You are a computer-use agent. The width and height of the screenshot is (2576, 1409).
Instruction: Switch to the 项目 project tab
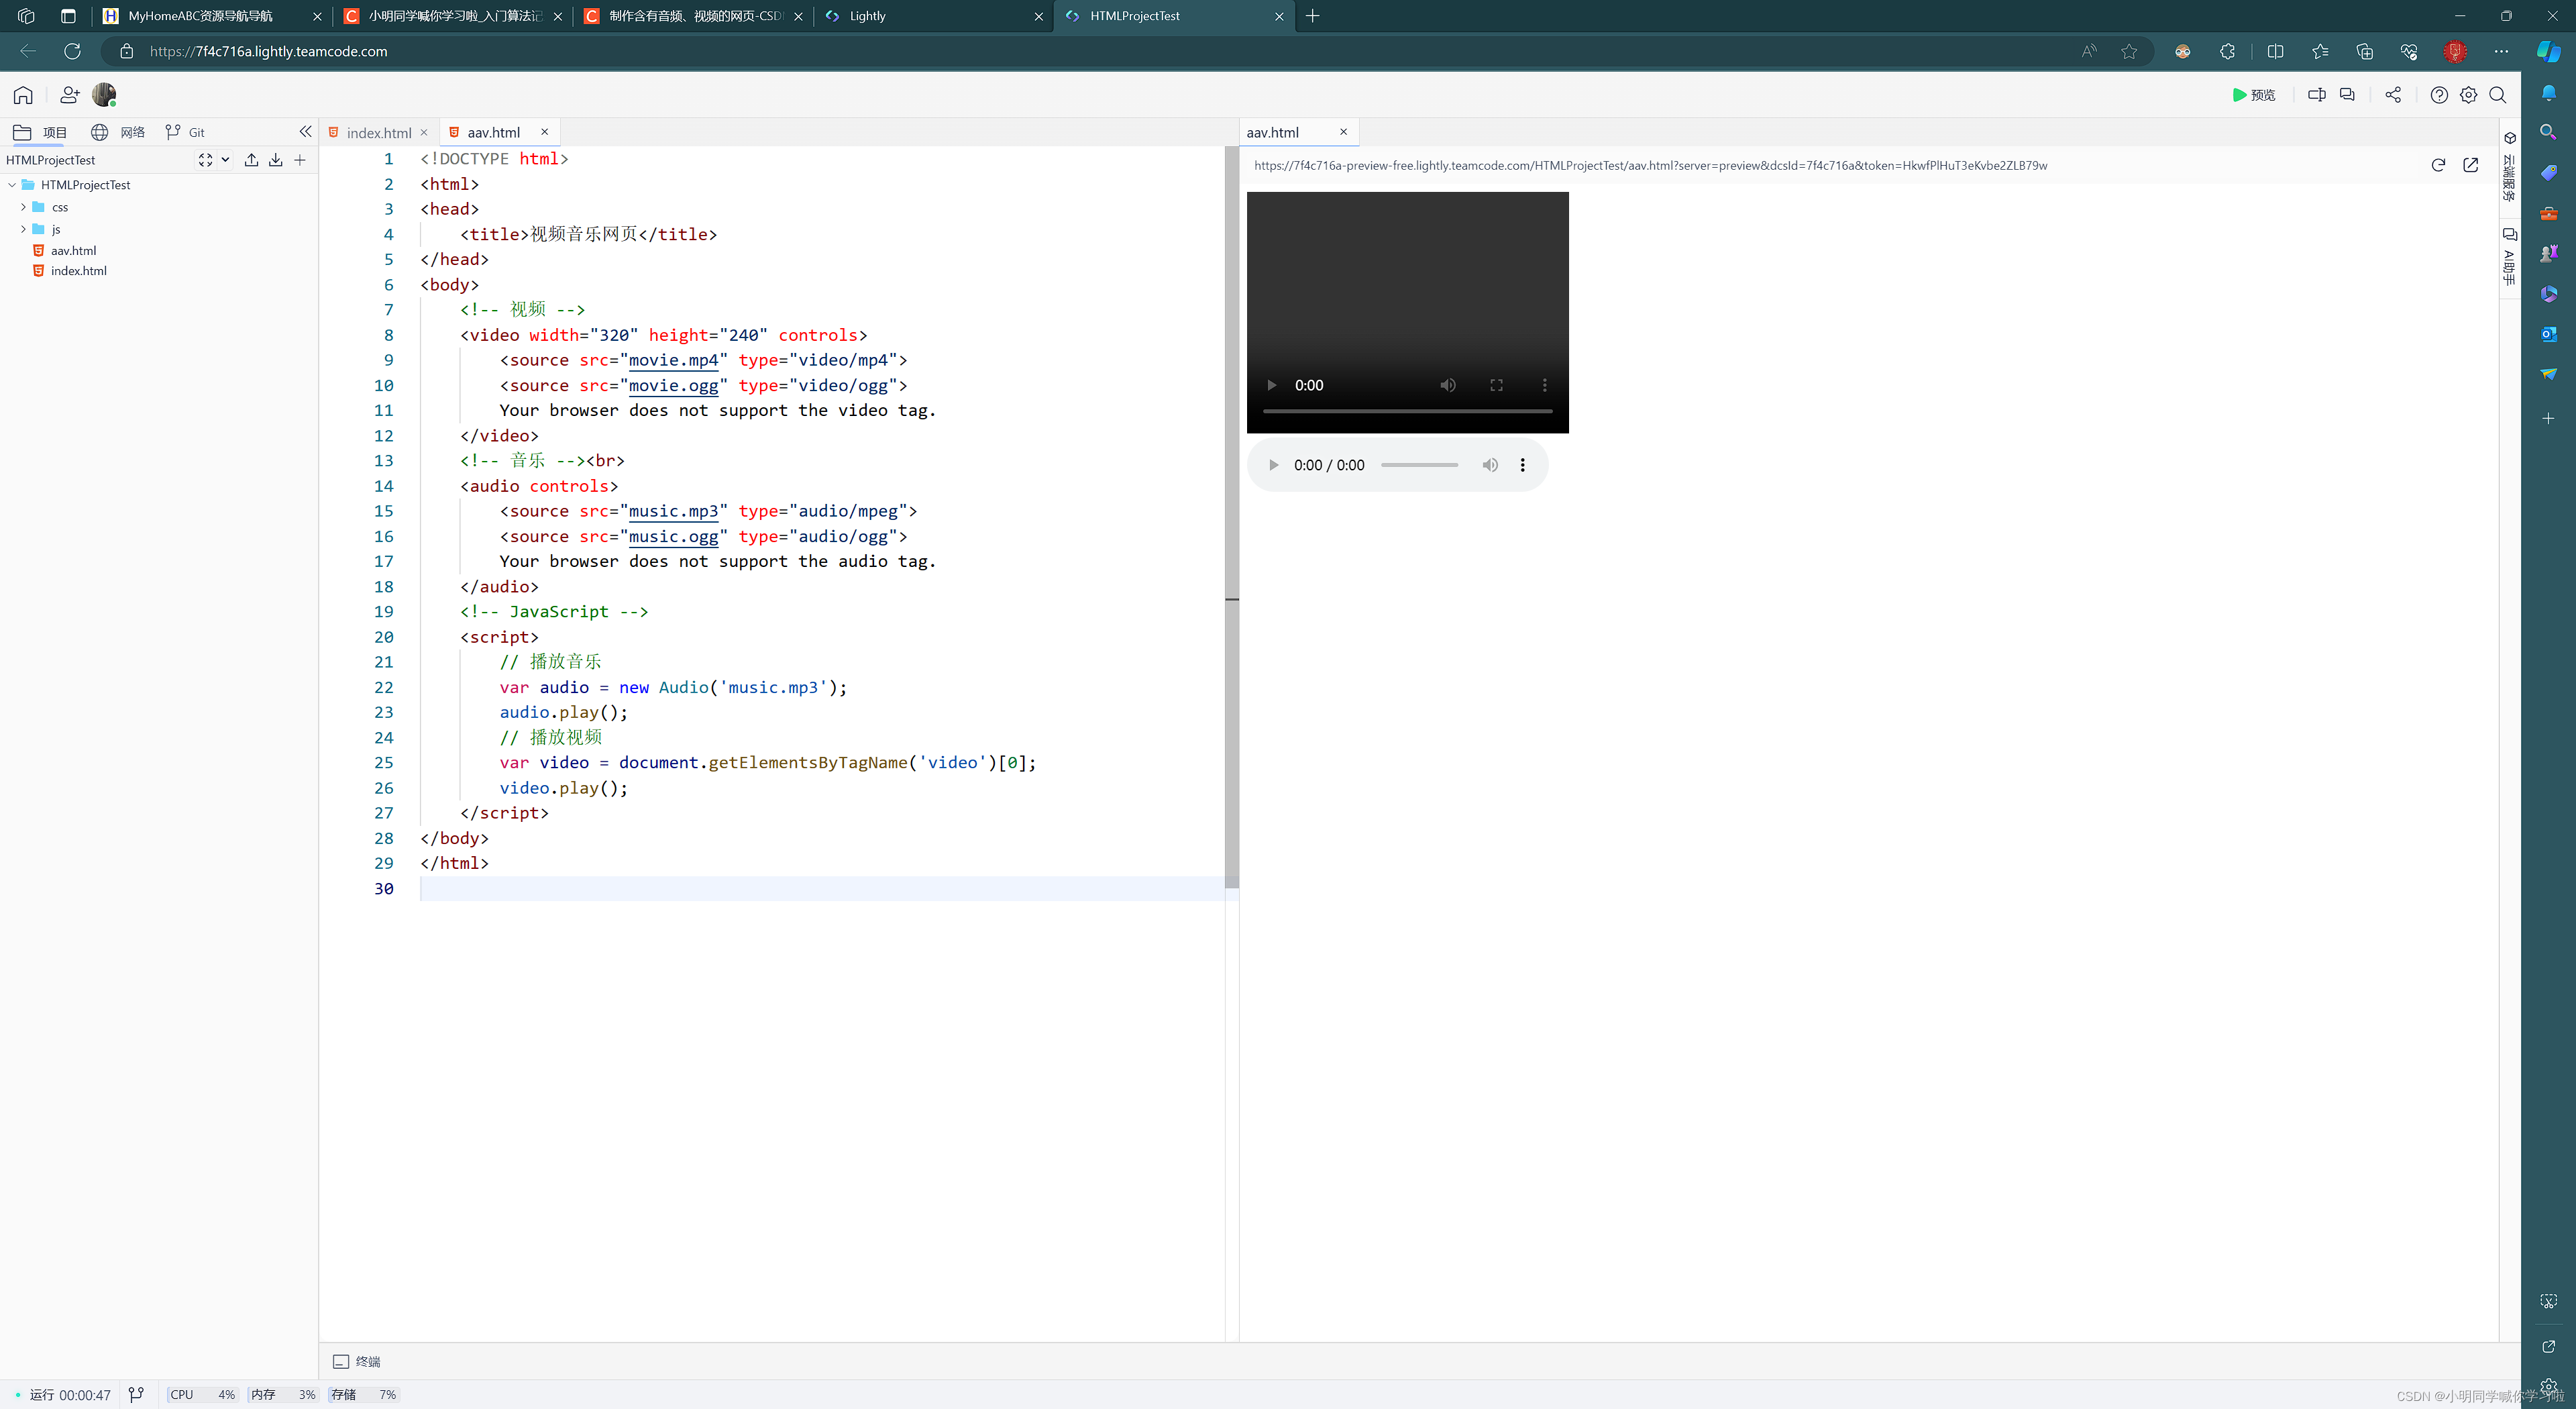(x=40, y=132)
